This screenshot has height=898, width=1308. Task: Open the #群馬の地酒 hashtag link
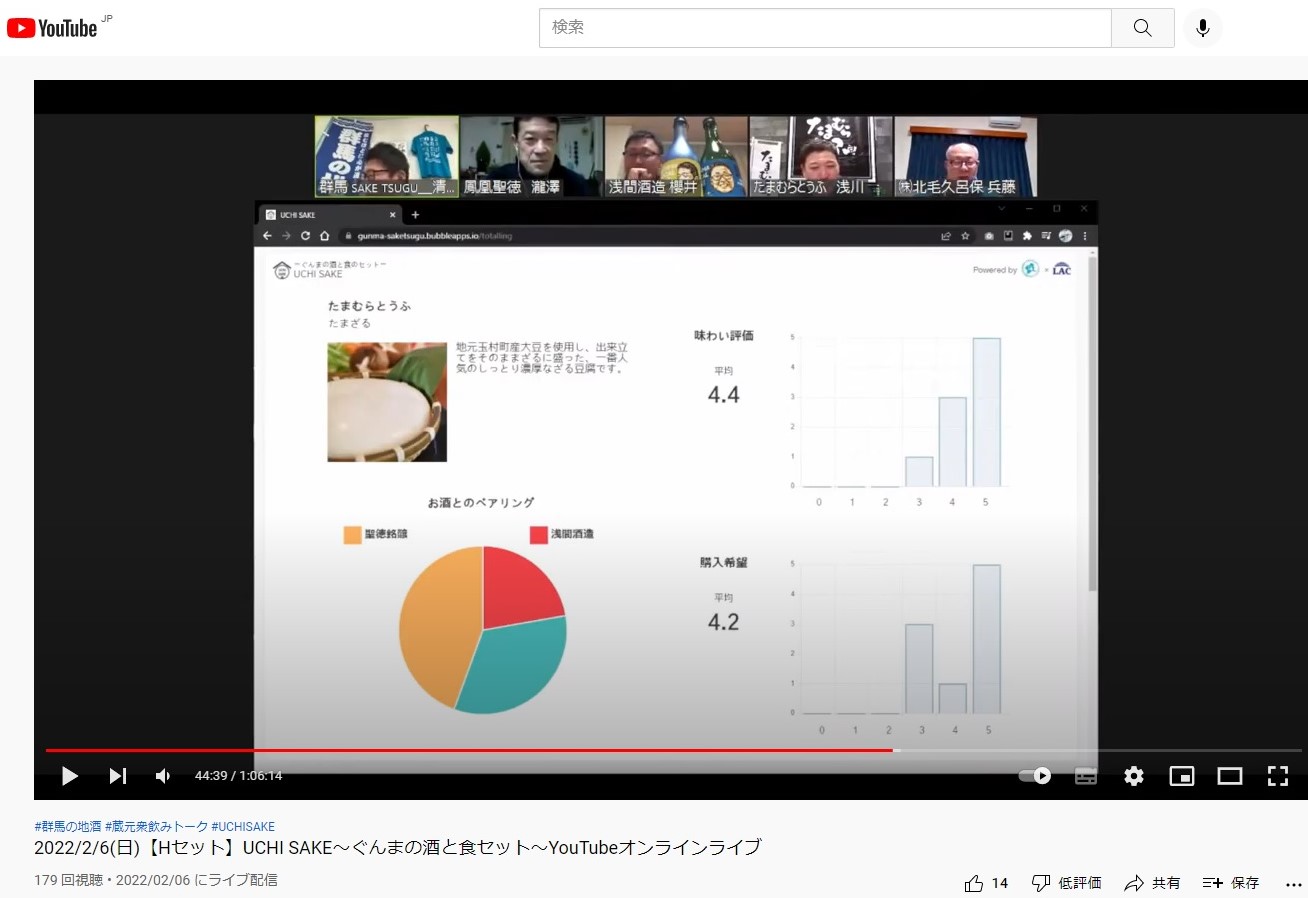68,827
